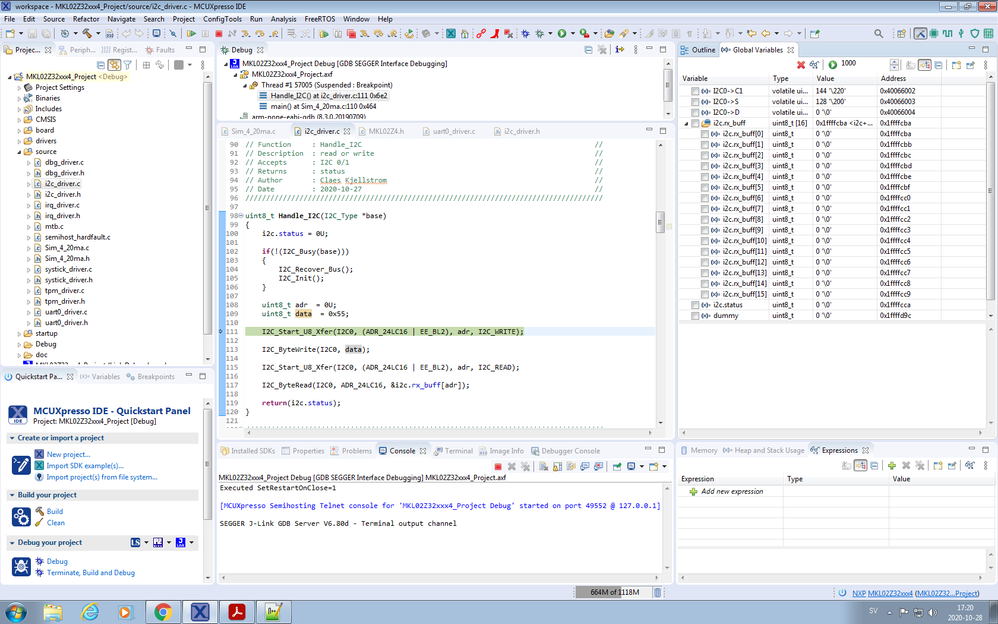Click the red X remove icon in Global Variables
Screen dimensions: 998x624
tap(801, 64)
